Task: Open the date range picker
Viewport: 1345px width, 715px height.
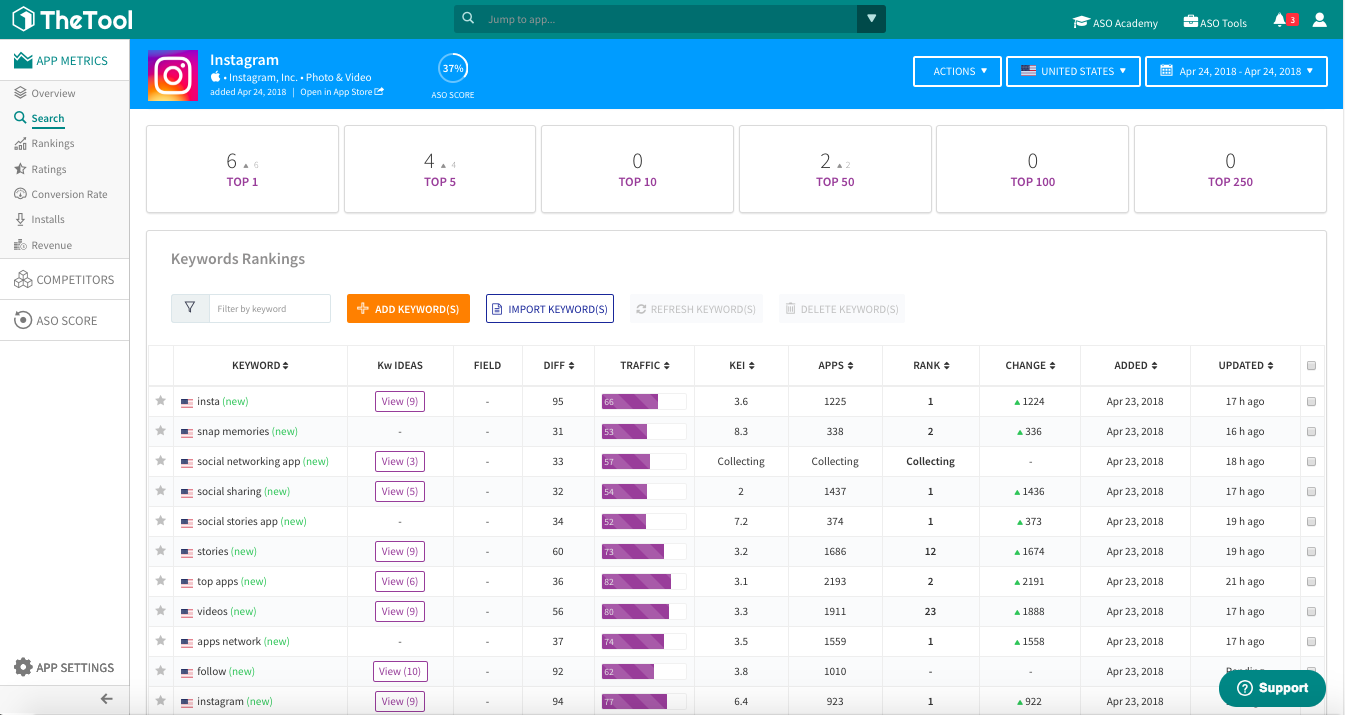Action: (1236, 71)
